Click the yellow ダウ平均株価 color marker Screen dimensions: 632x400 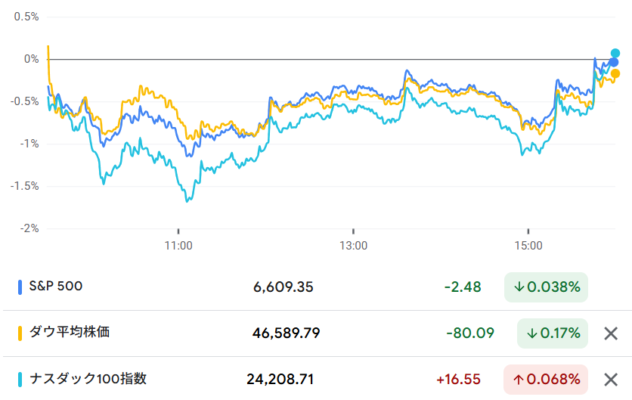[x=21, y=333]
